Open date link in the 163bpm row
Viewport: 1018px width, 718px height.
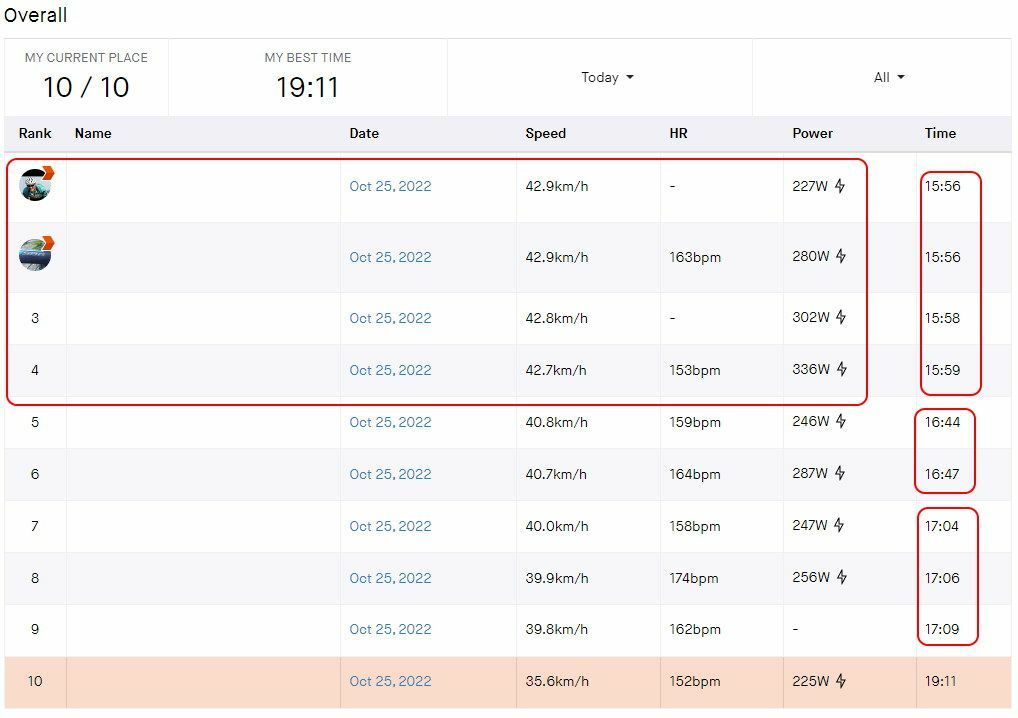390,257
